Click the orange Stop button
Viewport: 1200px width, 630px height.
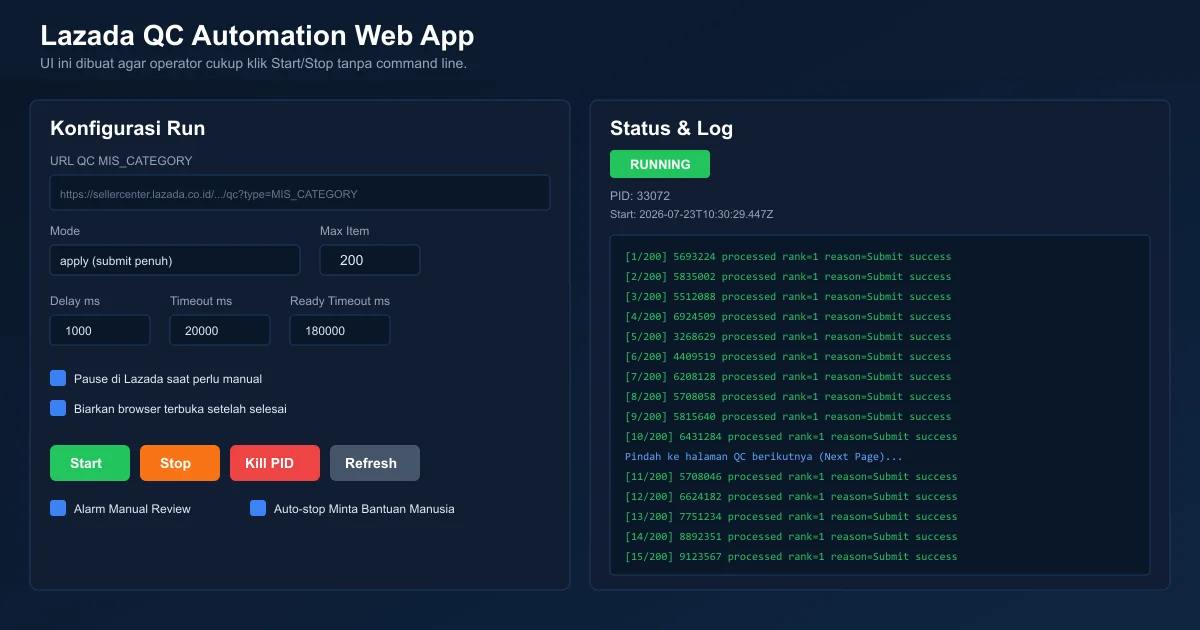pos(180,463)
